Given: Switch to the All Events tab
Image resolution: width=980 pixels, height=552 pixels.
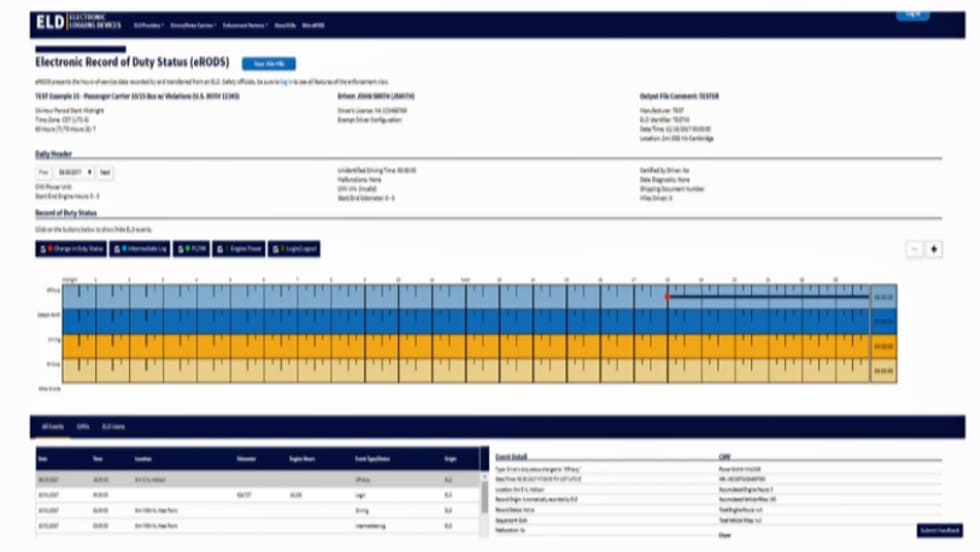Looking at the screenshot, I should tap(52, 426).
